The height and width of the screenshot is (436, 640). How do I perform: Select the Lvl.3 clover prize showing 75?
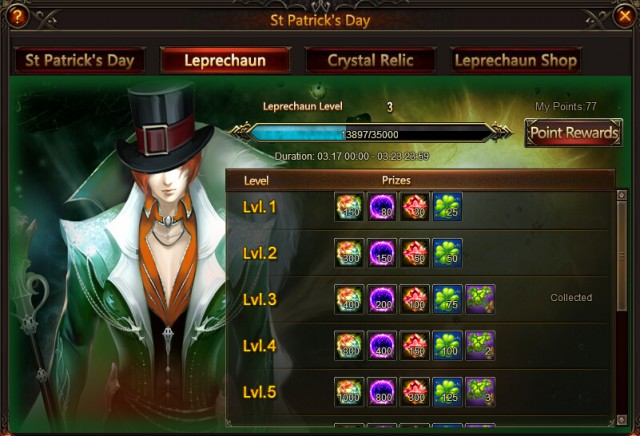[447, 299]
